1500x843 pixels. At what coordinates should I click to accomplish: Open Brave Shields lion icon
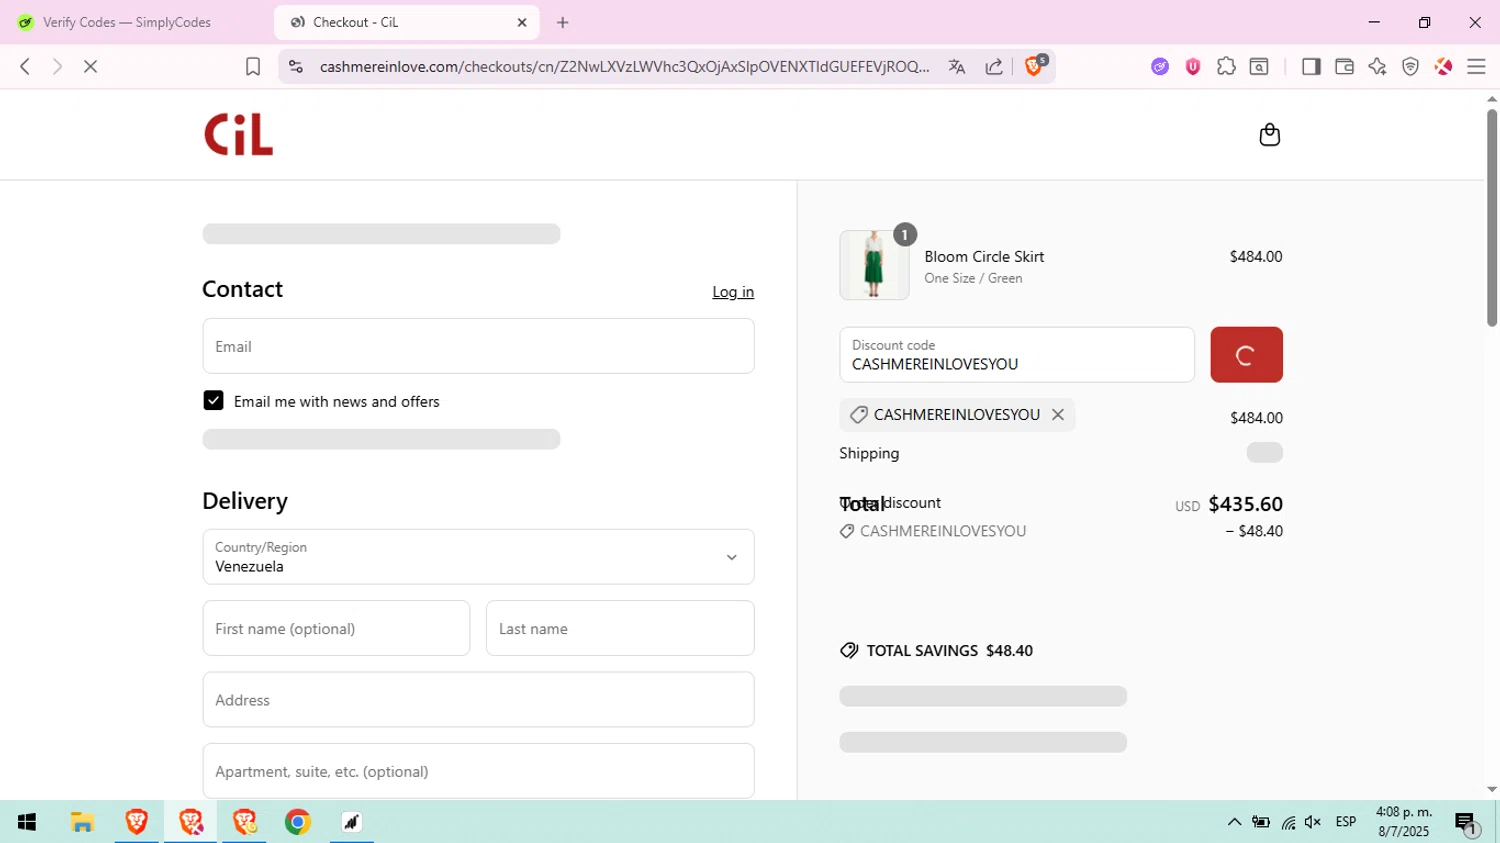pyautogui.click(x=1034, y=66)
